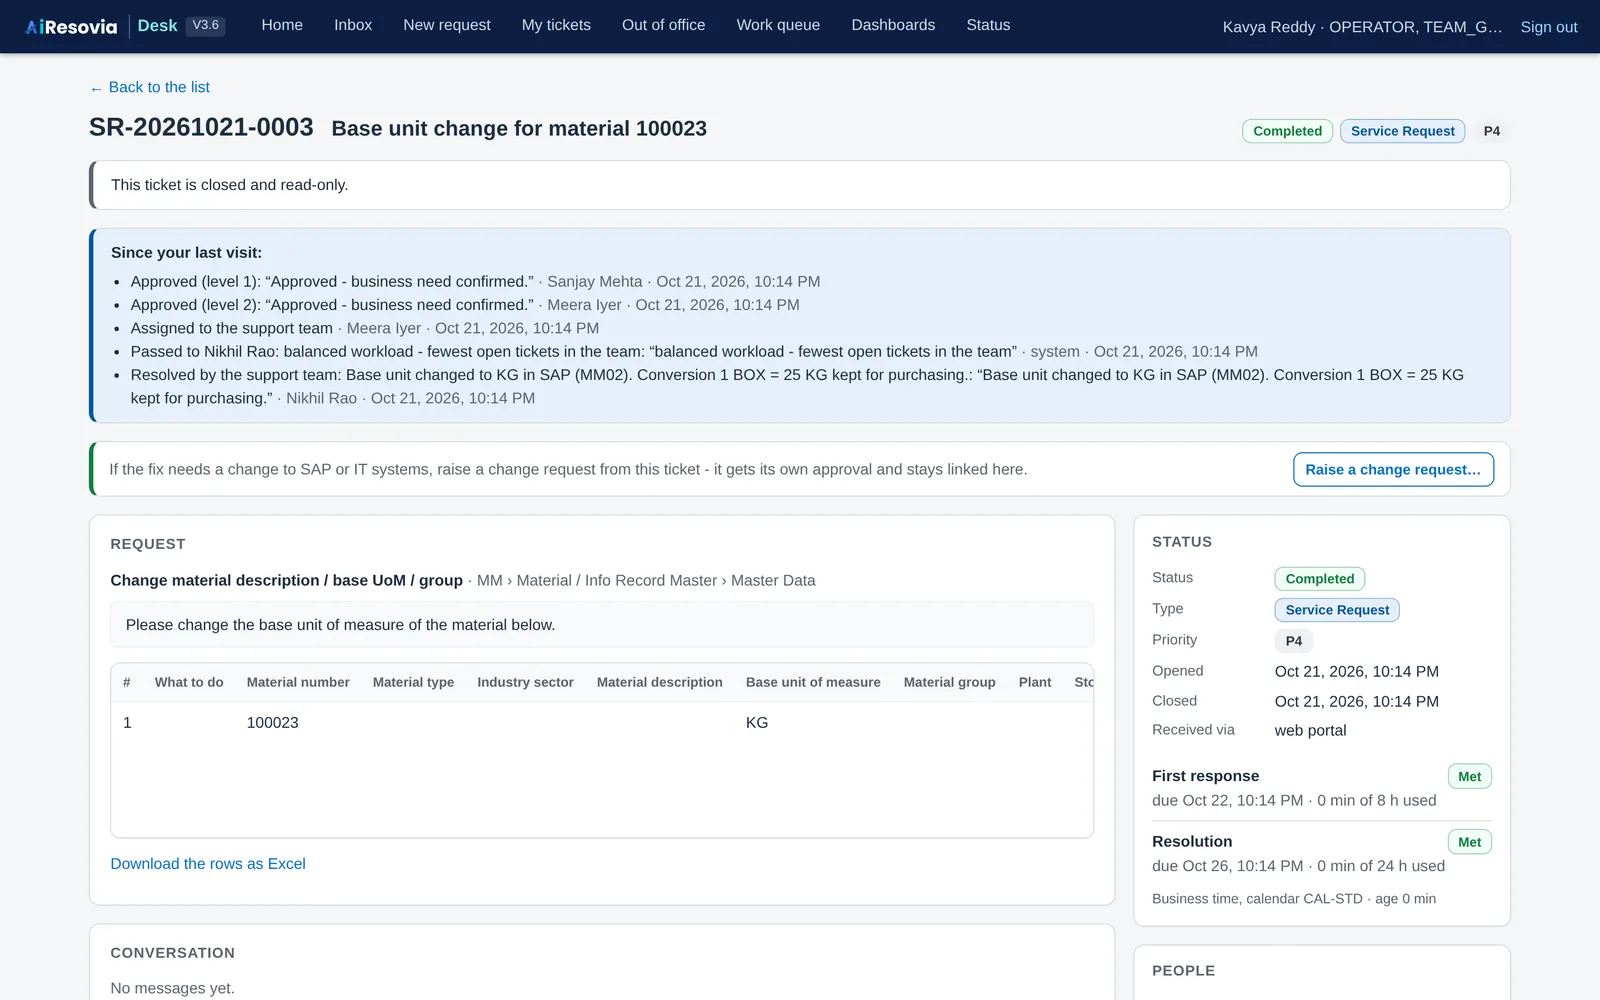Click the Sign out link
1600x1000 pixels.
1549,27
